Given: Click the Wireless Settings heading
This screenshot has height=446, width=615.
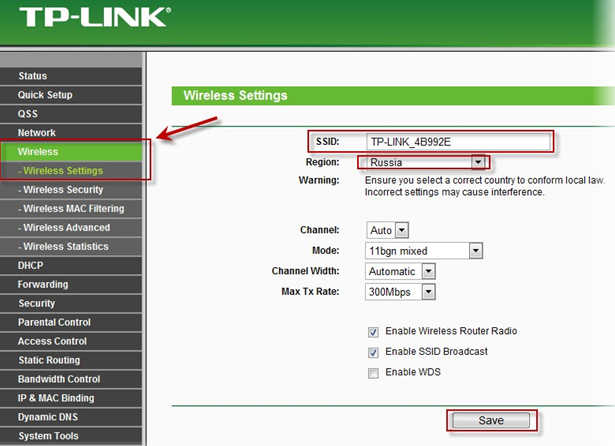Looking at the screenshot, I should pyautogui.click(x=235, y=95).
